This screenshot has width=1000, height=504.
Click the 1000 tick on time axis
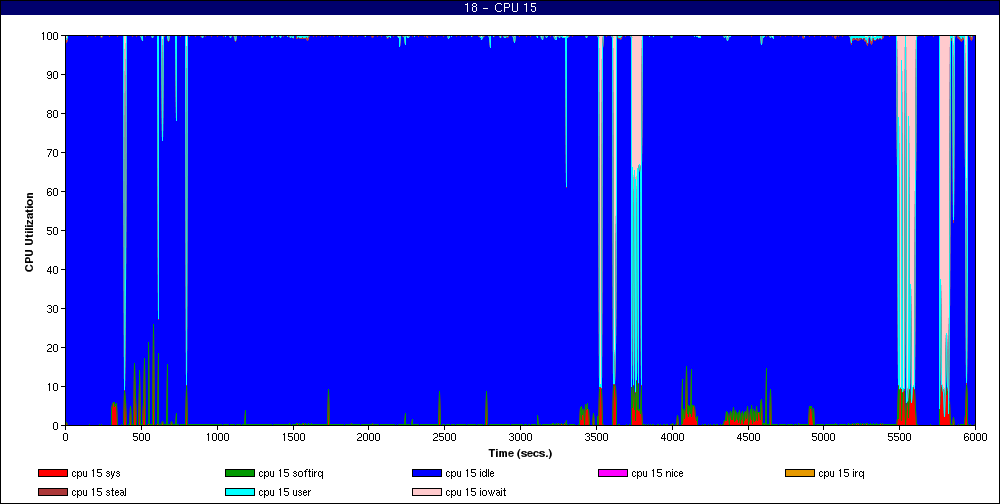point(217,437)
